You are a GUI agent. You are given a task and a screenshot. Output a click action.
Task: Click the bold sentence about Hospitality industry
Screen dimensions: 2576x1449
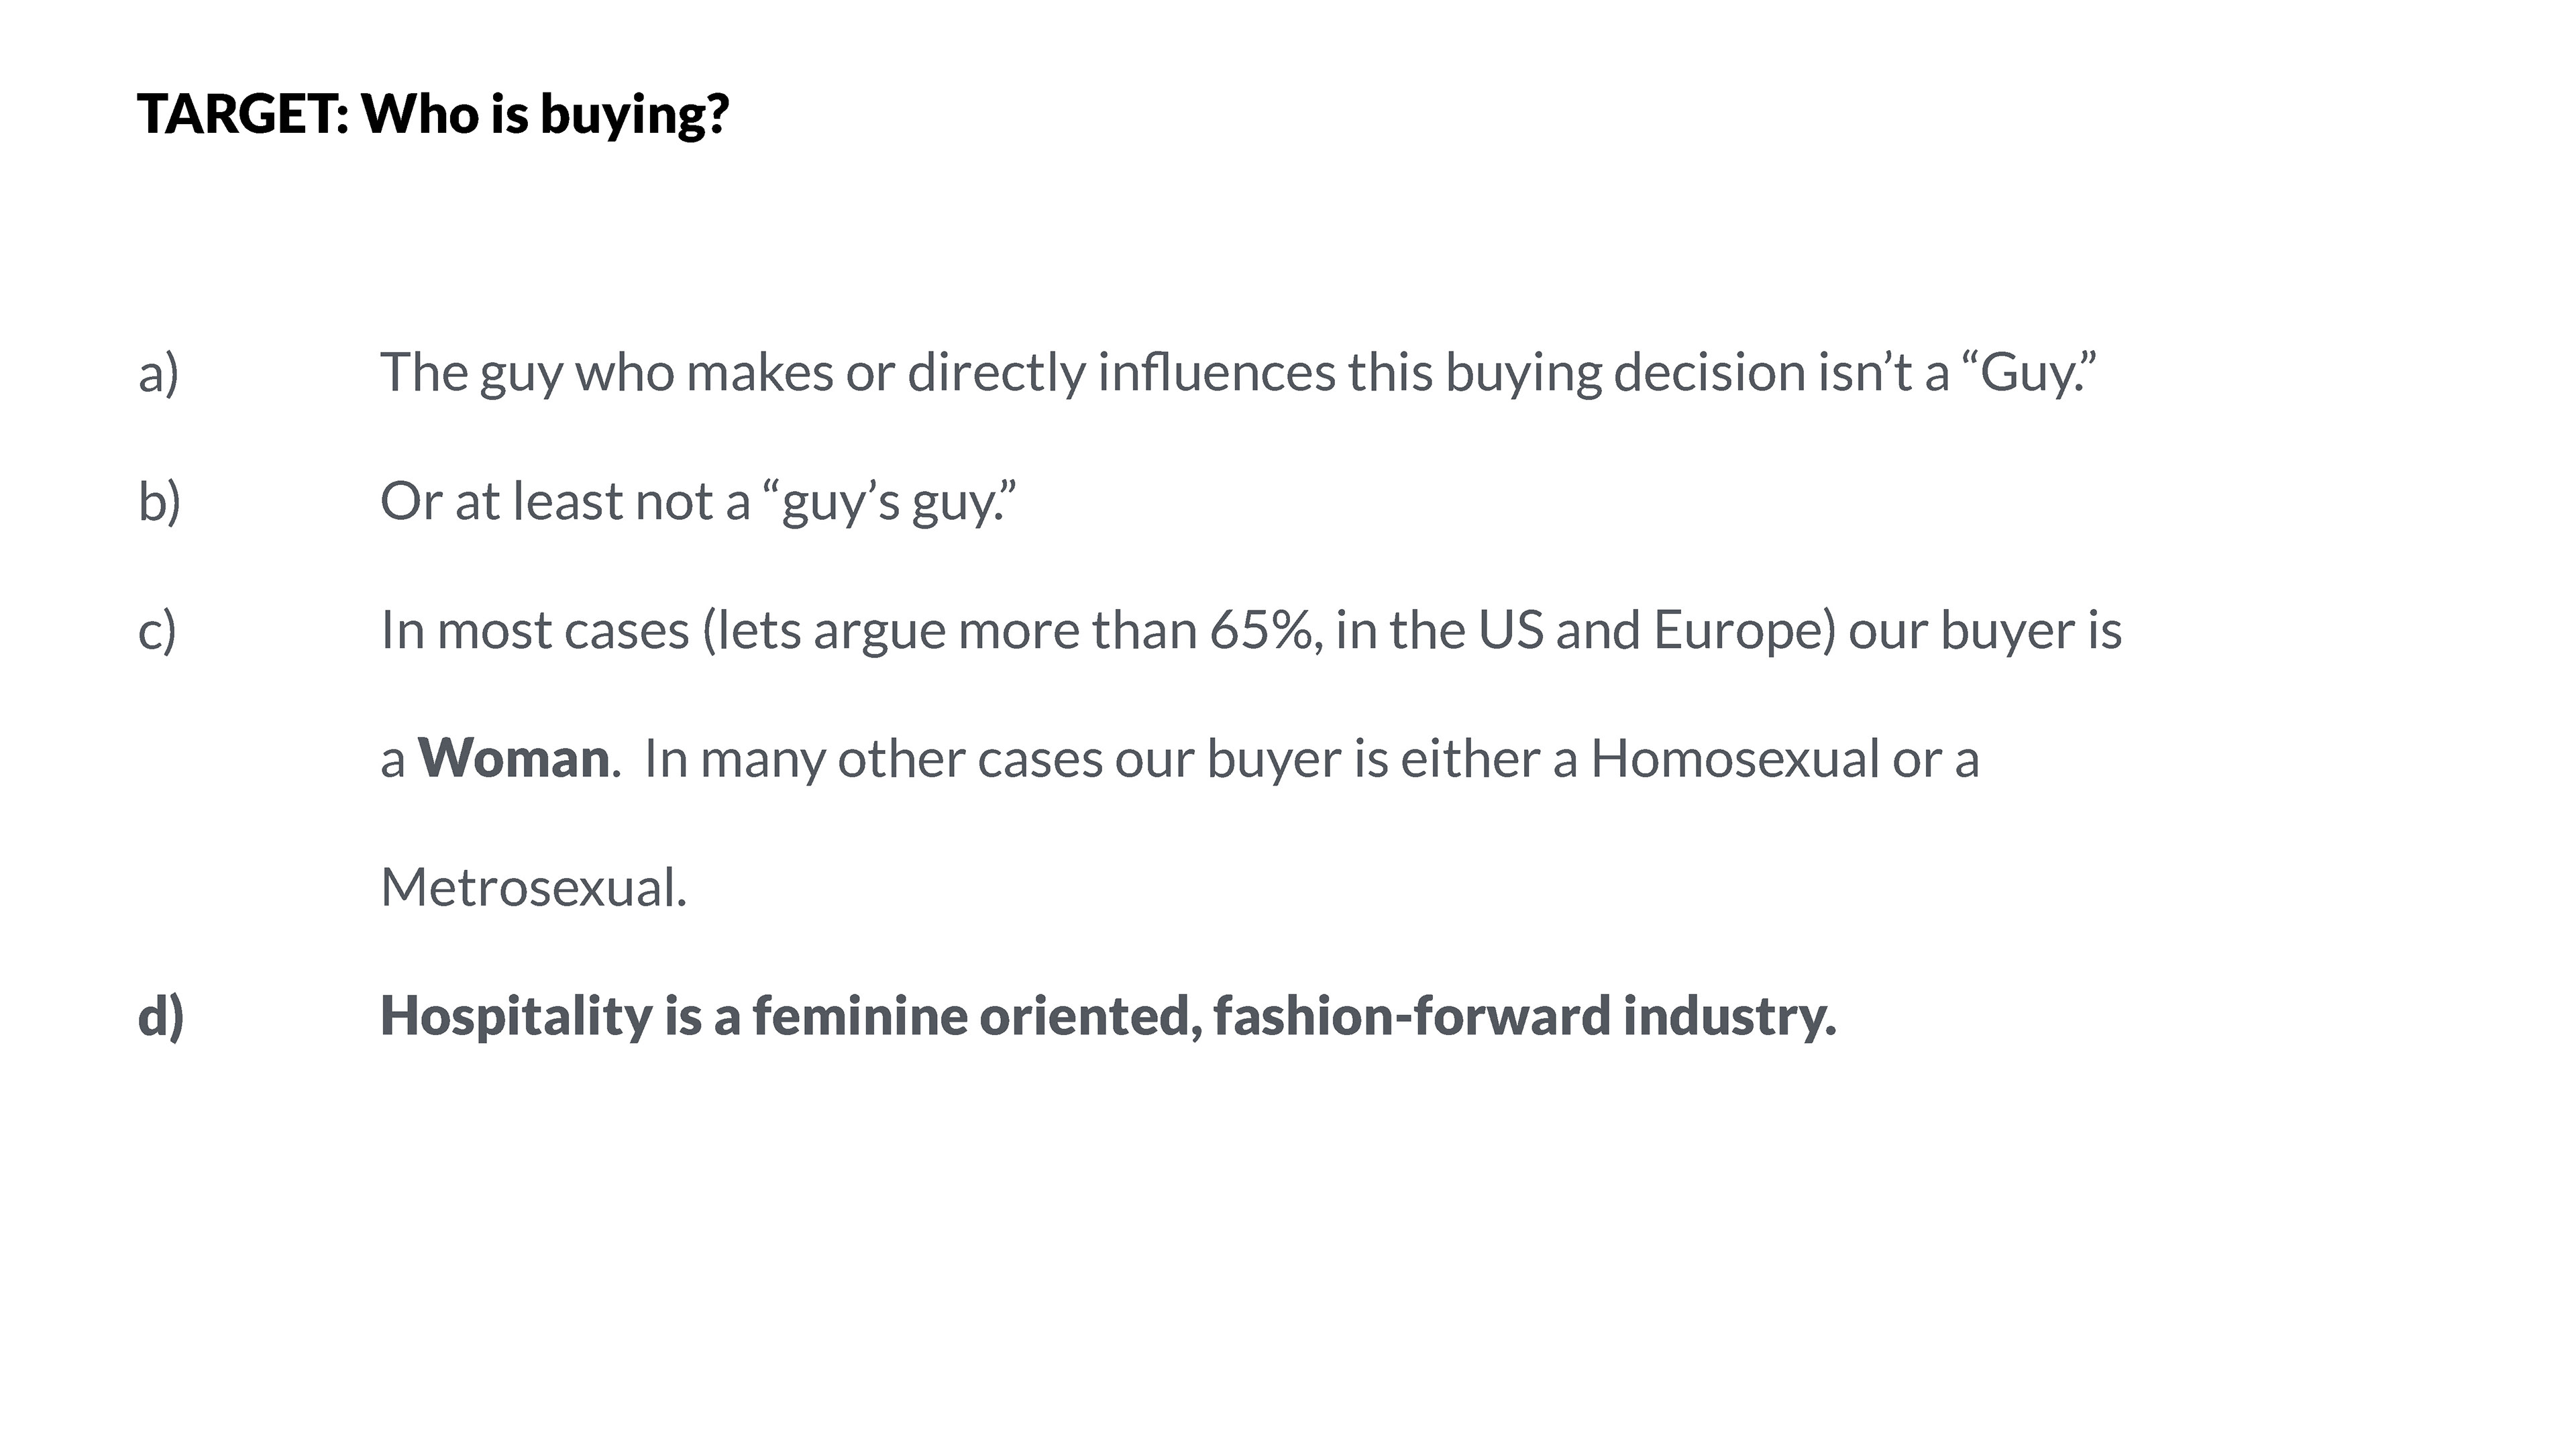point(1108,1016)
